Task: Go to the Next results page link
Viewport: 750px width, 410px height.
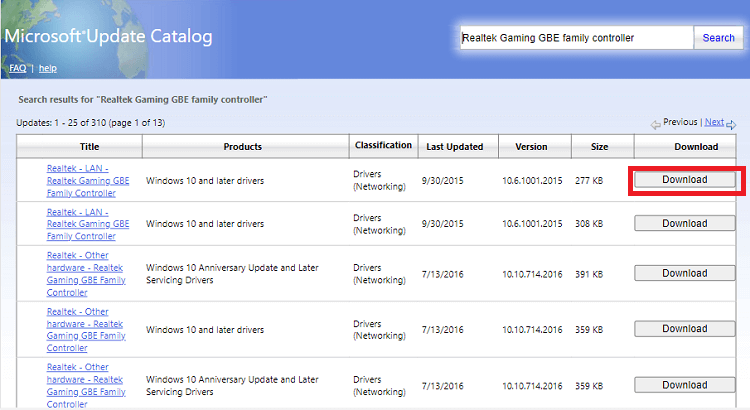Action: [x=713, y=122]
